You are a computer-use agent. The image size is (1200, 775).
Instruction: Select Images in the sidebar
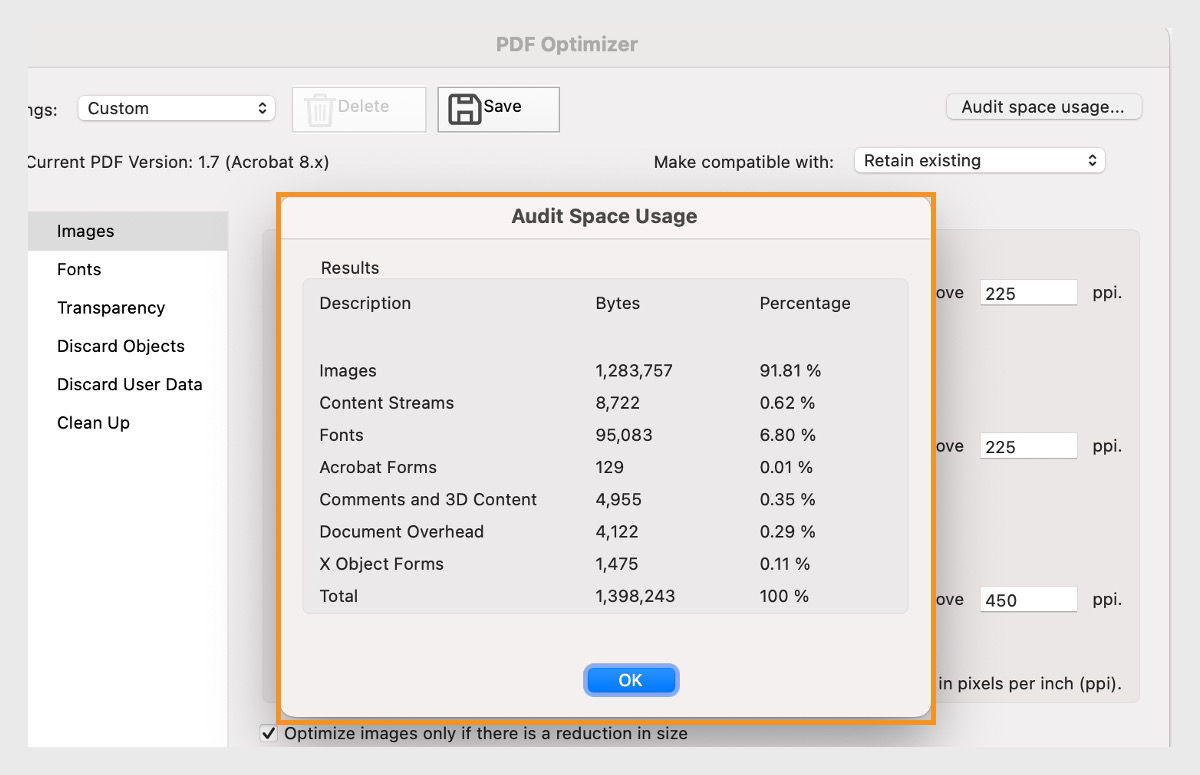pos(86,231)
